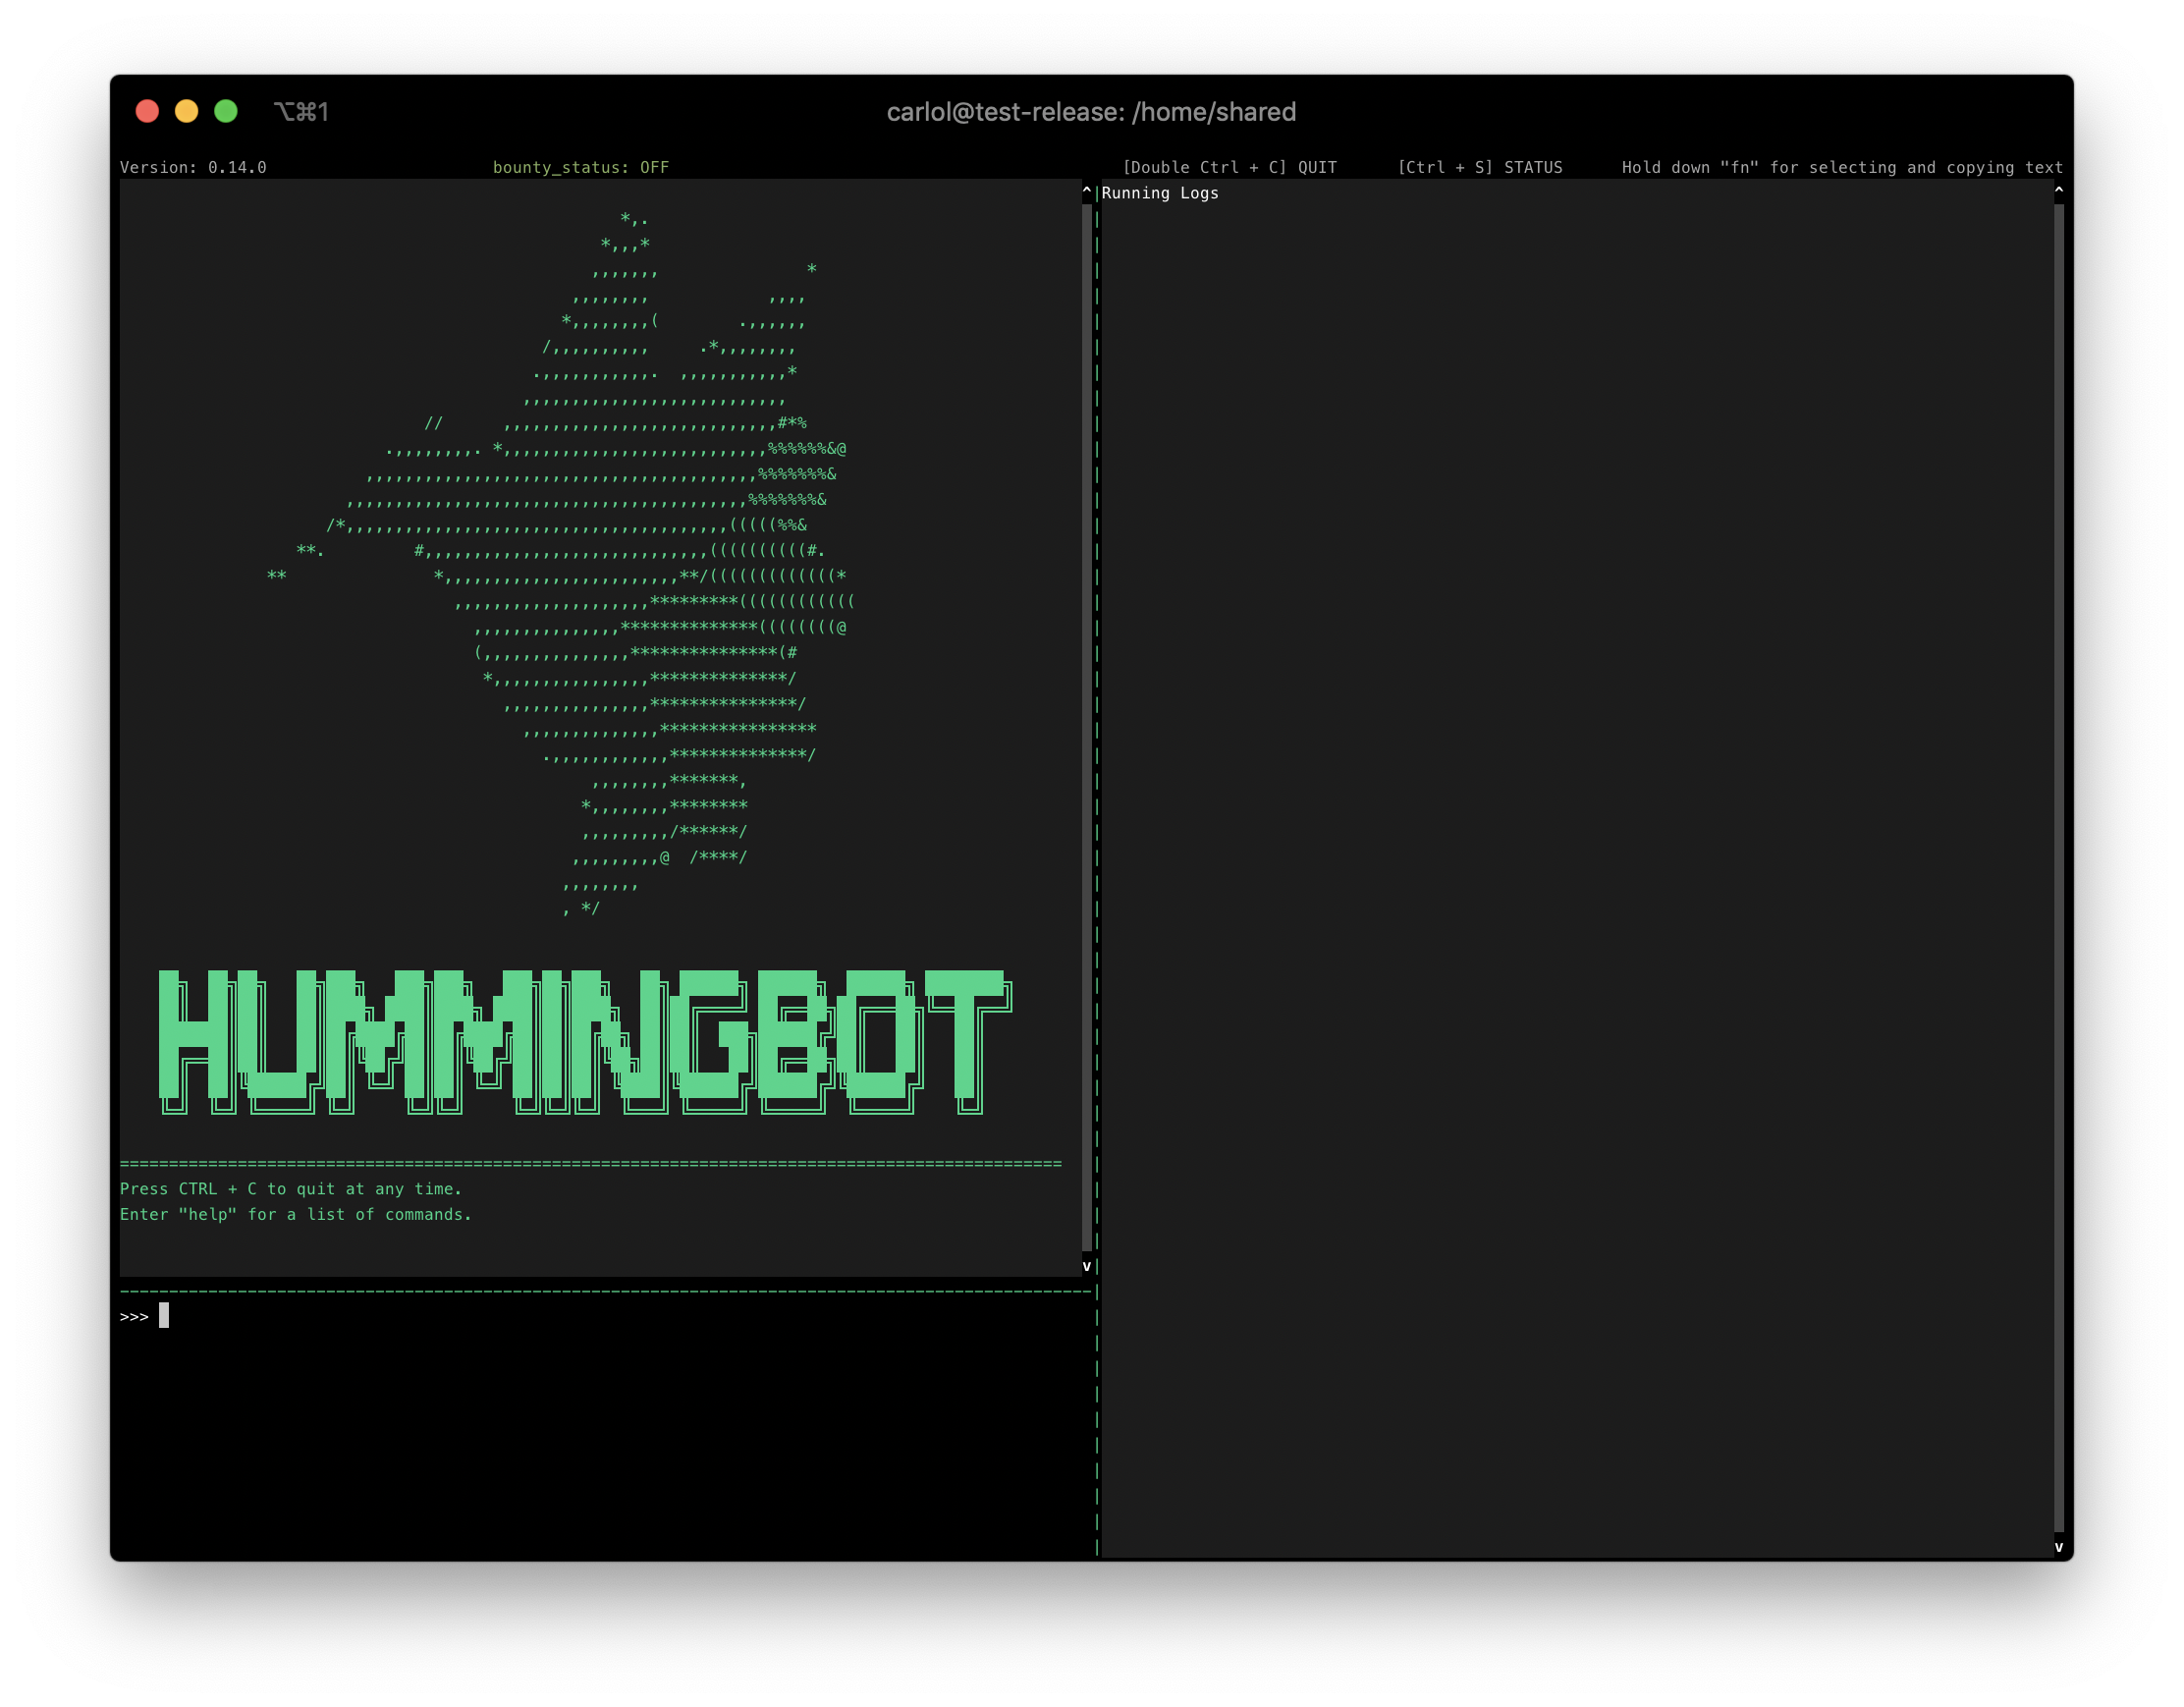
Task: Click the red close window button
Action: [147, 111]
